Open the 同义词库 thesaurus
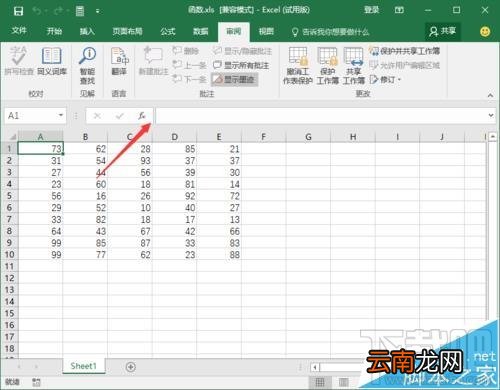 click(52, 61)
